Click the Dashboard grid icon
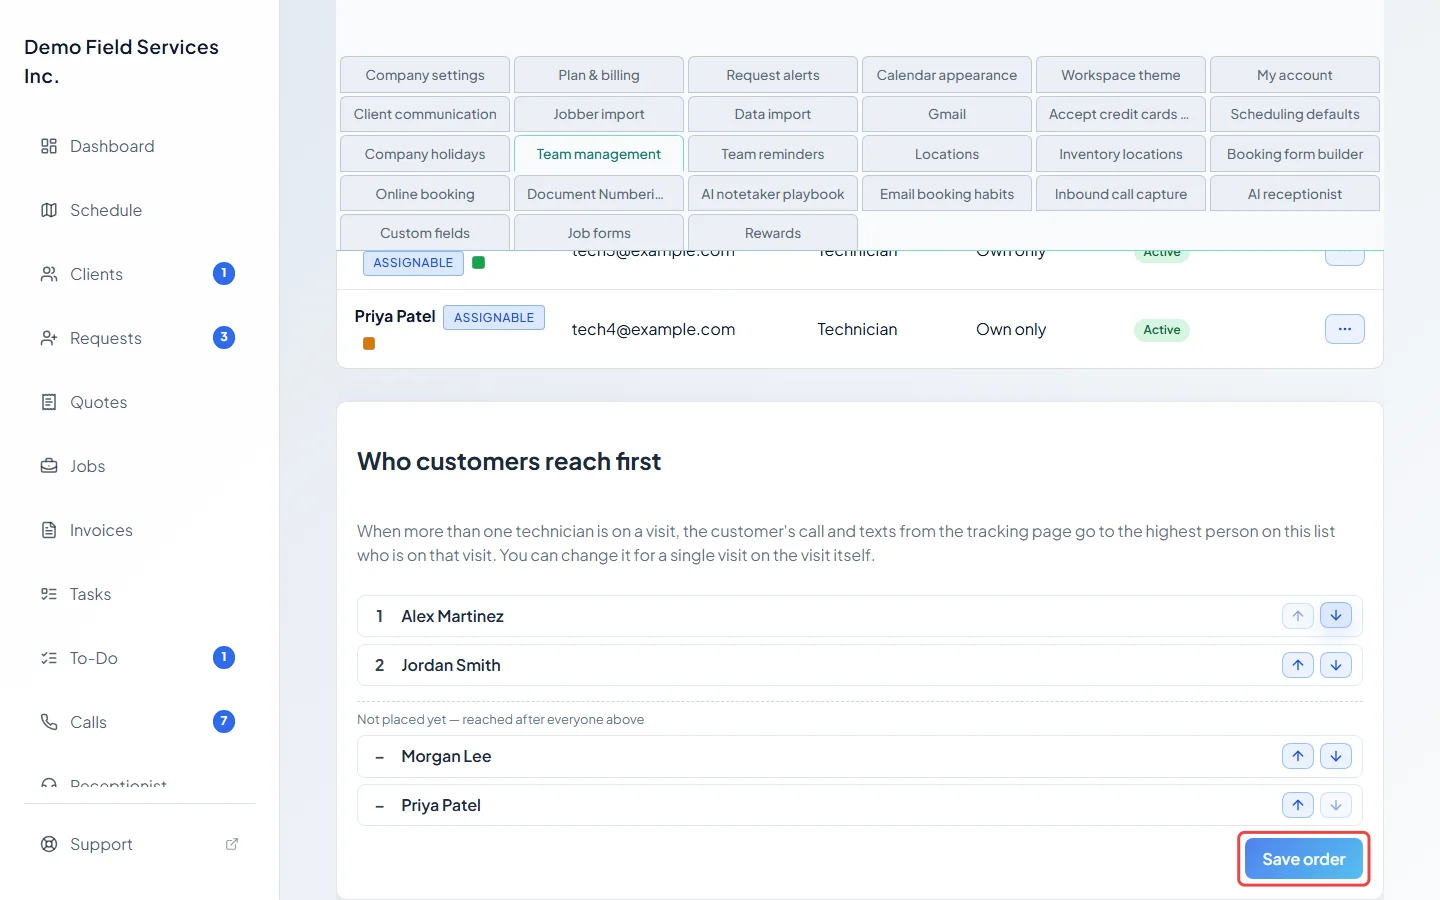The width and height of the screenshot is (1440, 900). click(49, 146)
